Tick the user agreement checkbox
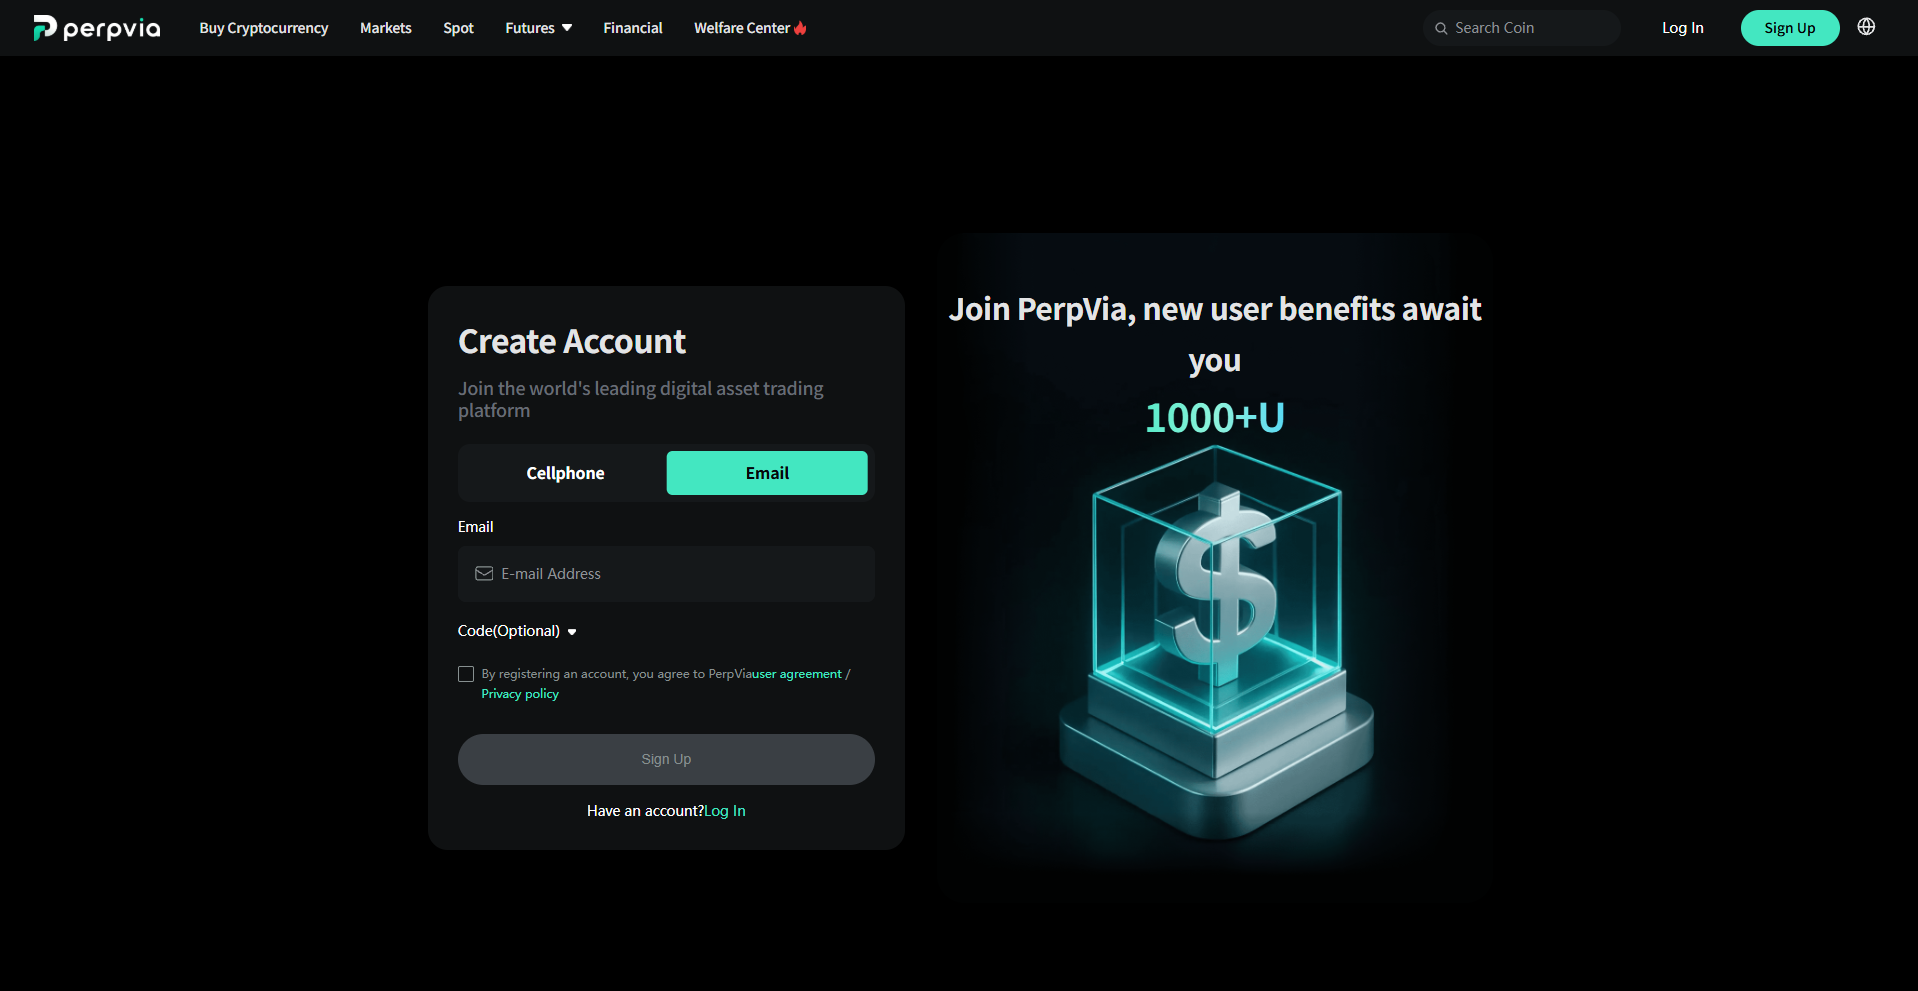Screen dimensions: 1918x991 coord(466,674)
